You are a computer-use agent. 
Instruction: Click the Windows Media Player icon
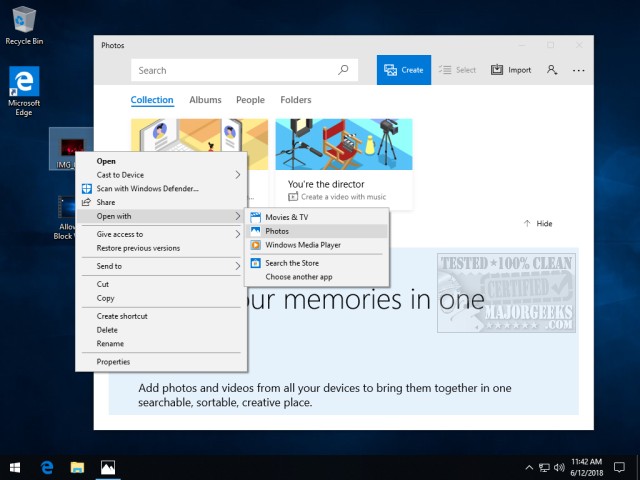pos(256,245)
